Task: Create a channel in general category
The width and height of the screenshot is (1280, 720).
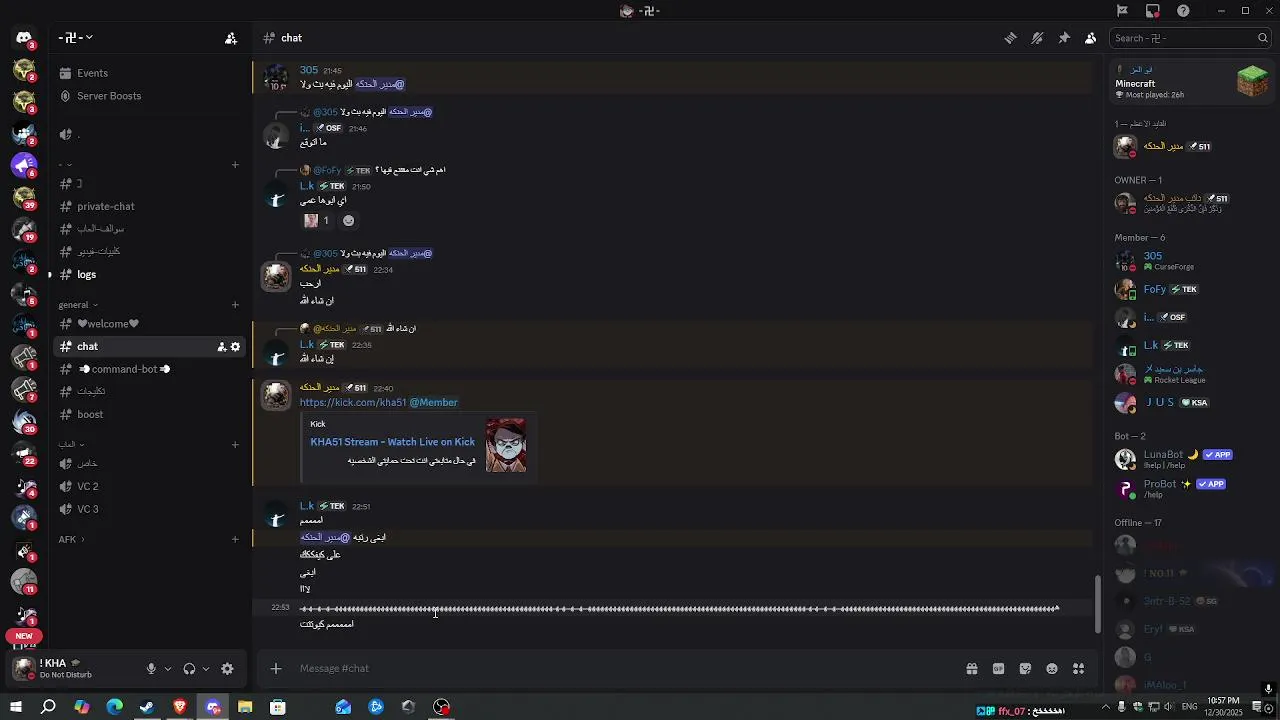Action: (235, 304)
